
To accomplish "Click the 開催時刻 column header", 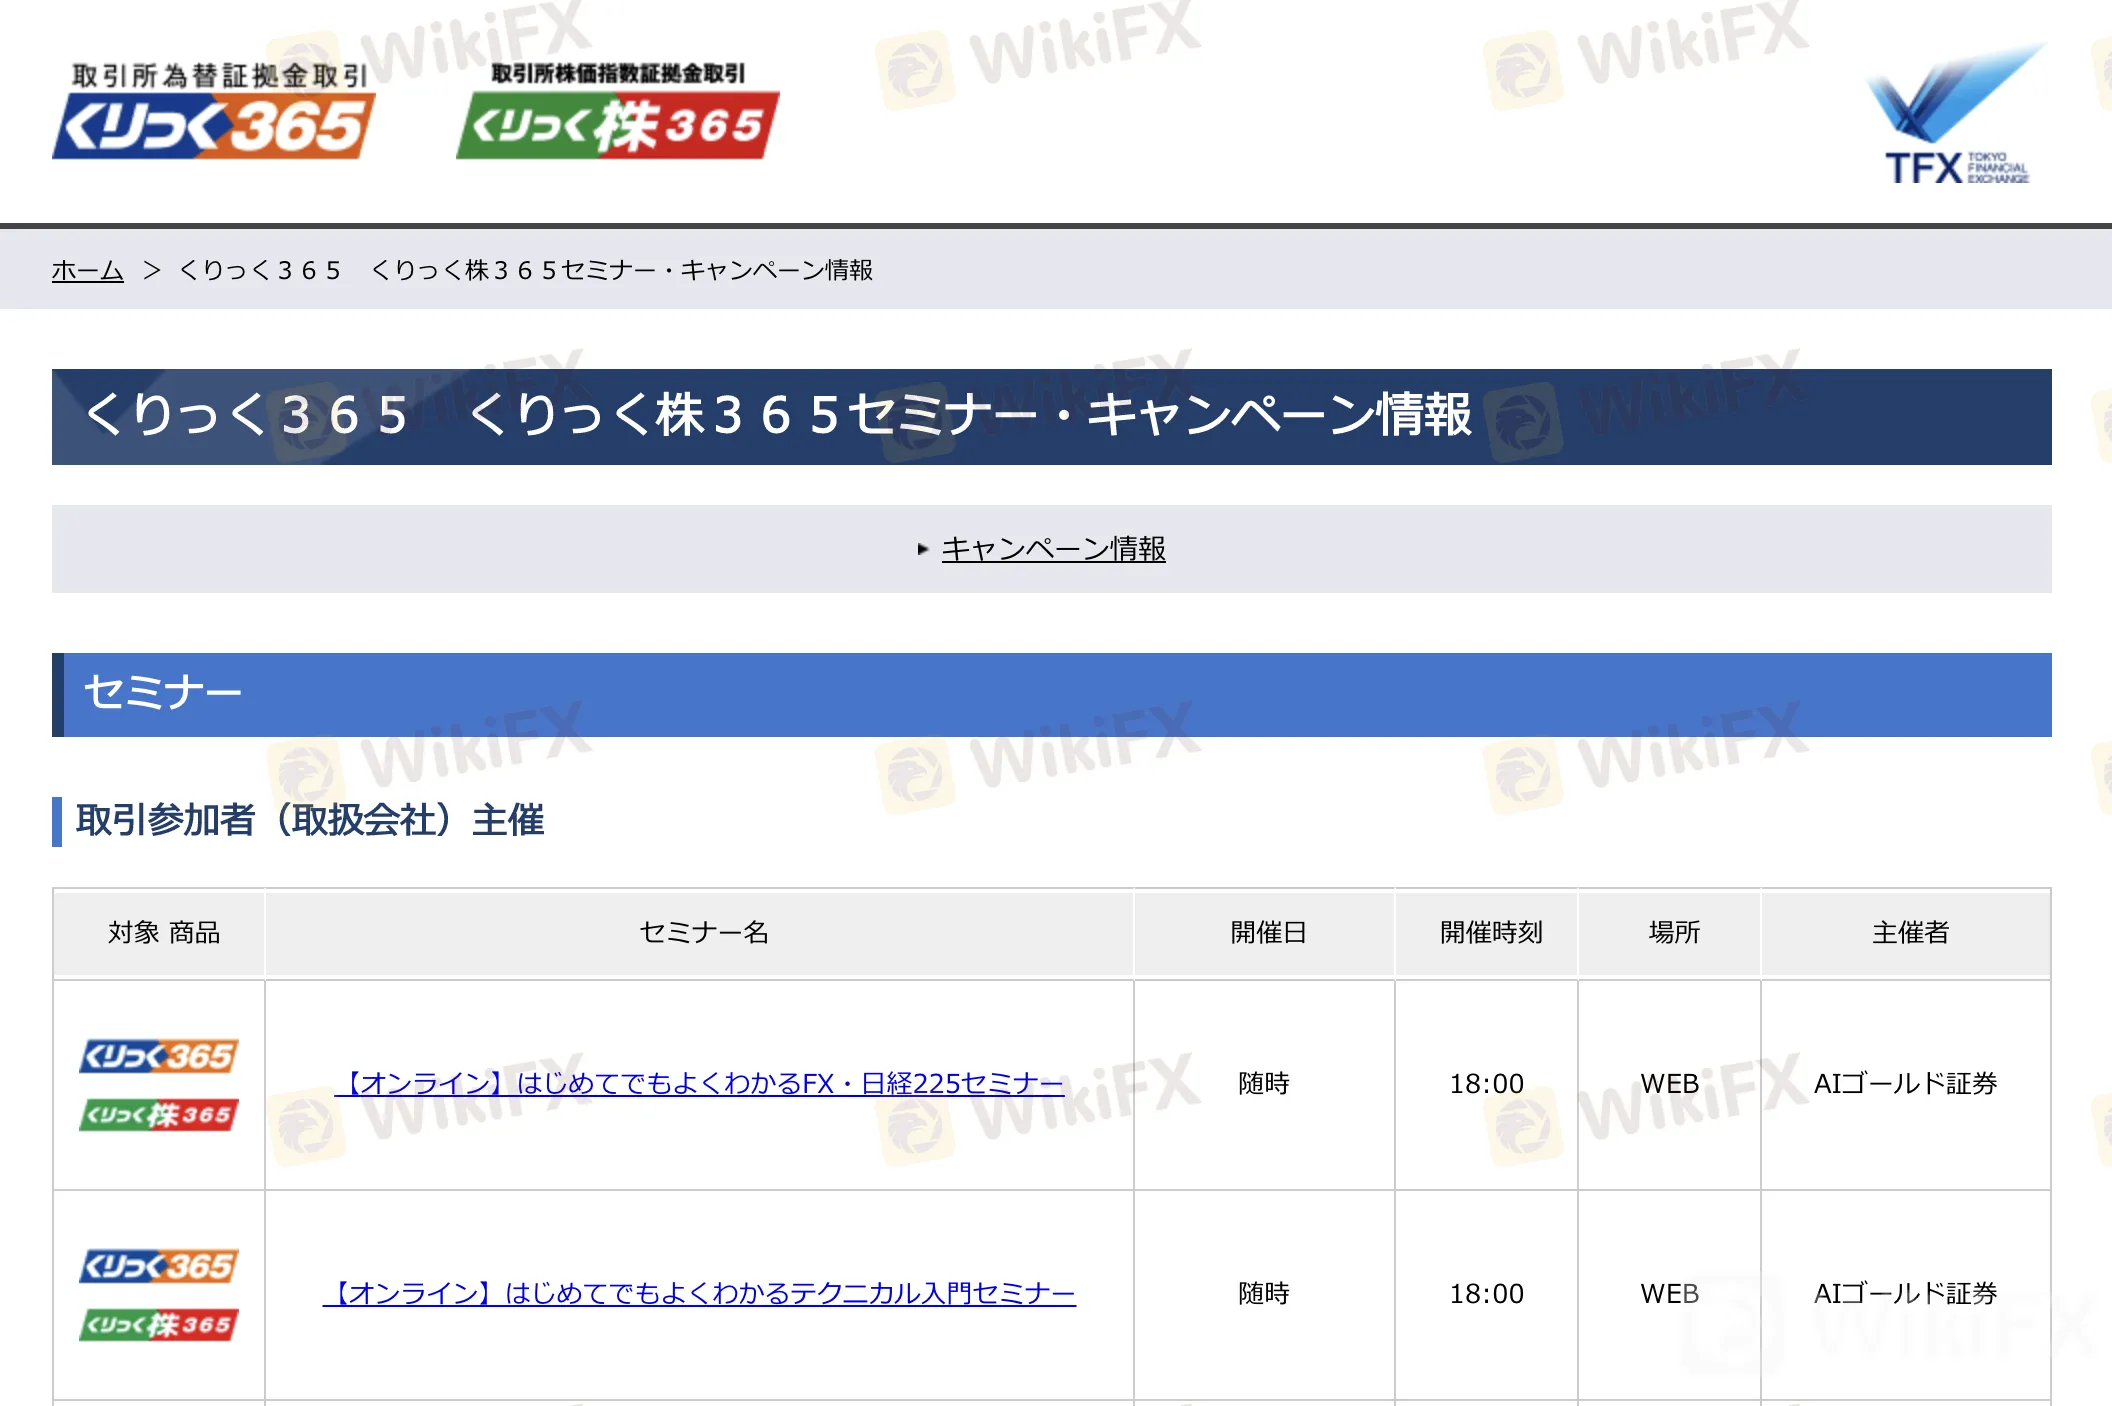I will click(x=1490, y=932).
